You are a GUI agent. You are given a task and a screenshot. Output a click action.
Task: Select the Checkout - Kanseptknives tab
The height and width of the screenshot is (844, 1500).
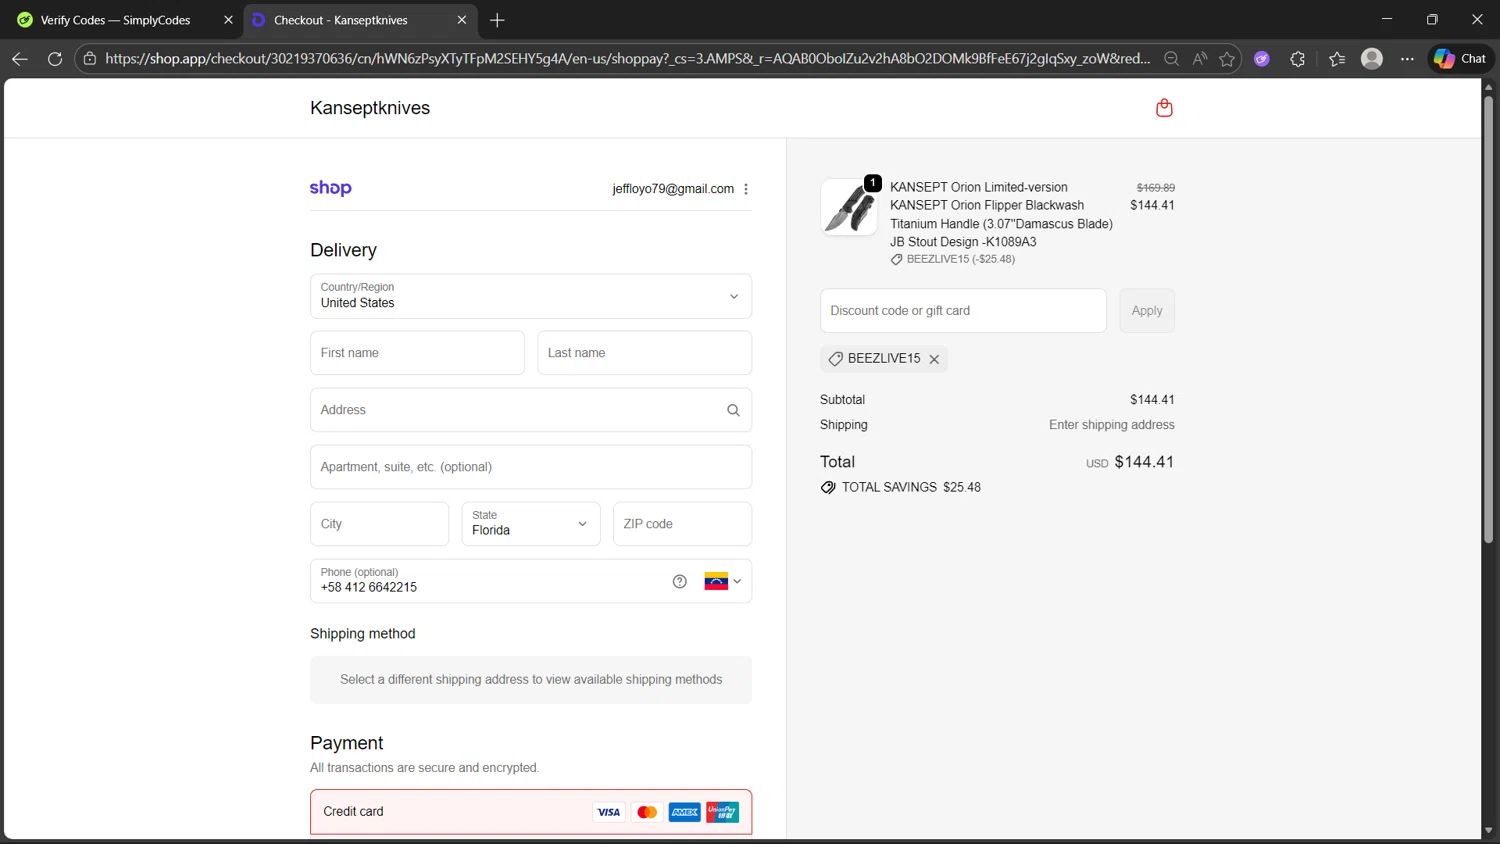pyautogui.click(x=358, y=20)
